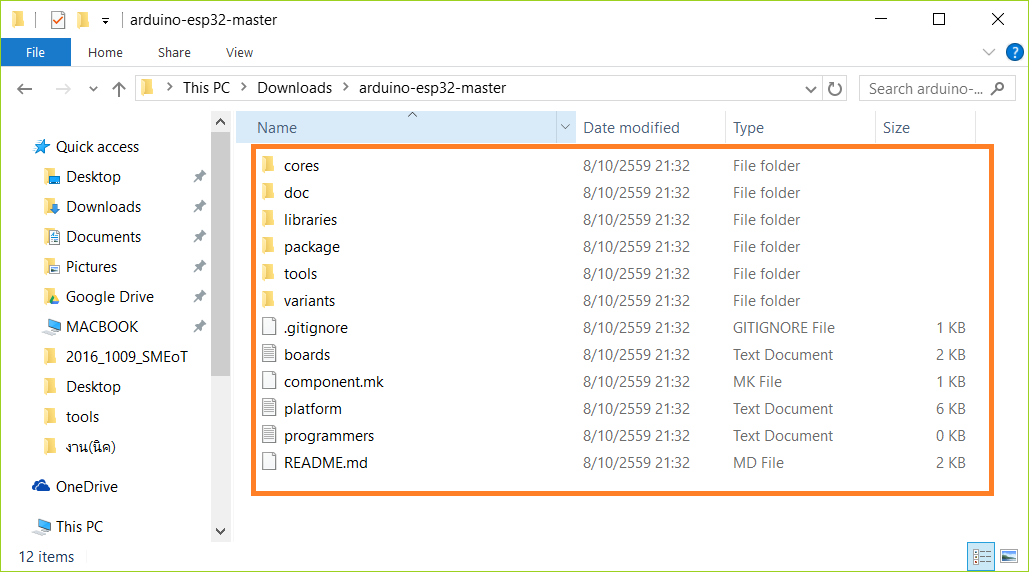
Task: Click the navigation pane scrollbar thumb
Action: [220, 254]
